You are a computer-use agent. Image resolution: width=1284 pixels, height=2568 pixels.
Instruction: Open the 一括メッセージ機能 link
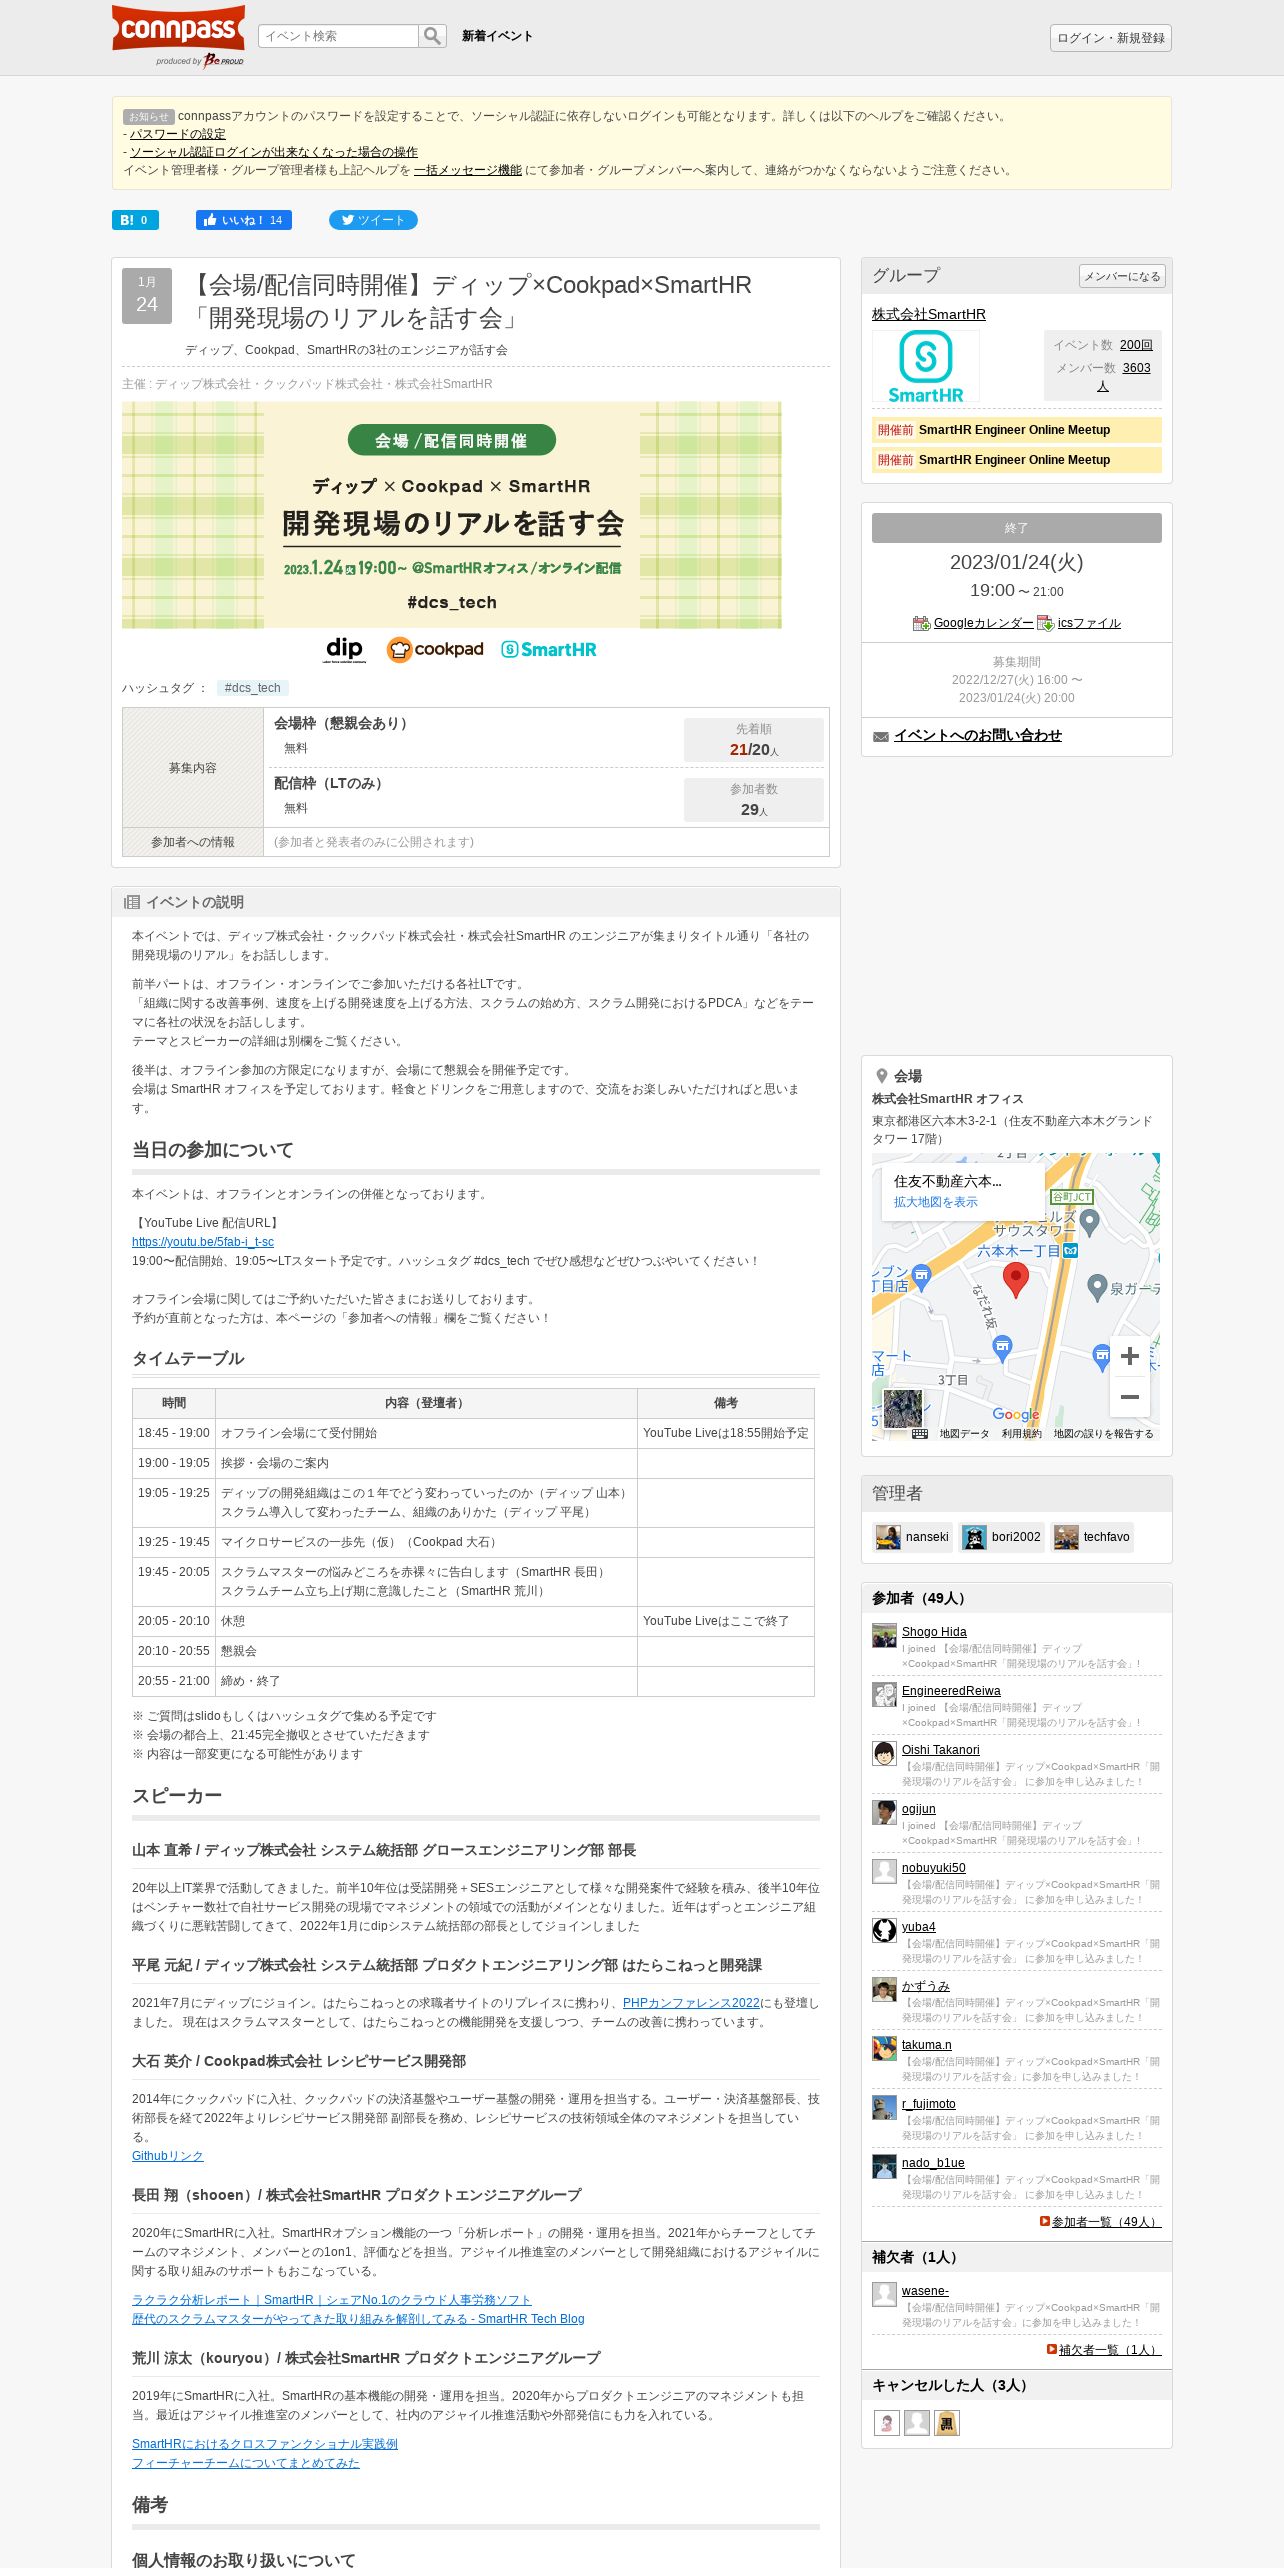(x=467, y=170)
